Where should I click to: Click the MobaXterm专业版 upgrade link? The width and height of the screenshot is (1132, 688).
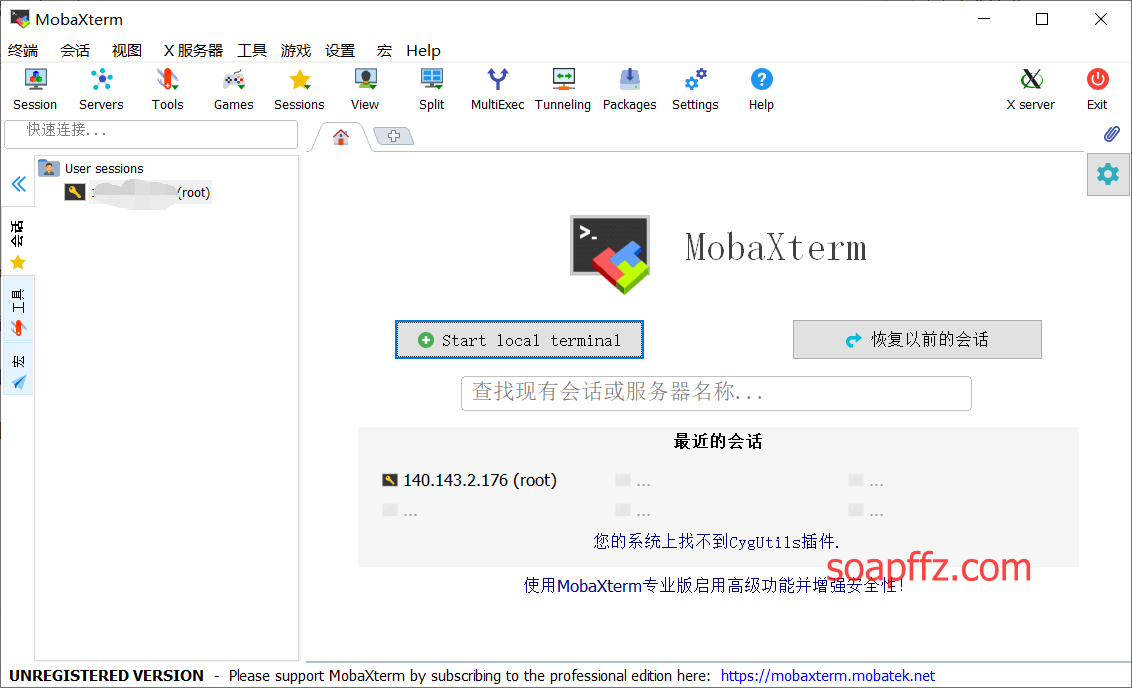[713, 585]
